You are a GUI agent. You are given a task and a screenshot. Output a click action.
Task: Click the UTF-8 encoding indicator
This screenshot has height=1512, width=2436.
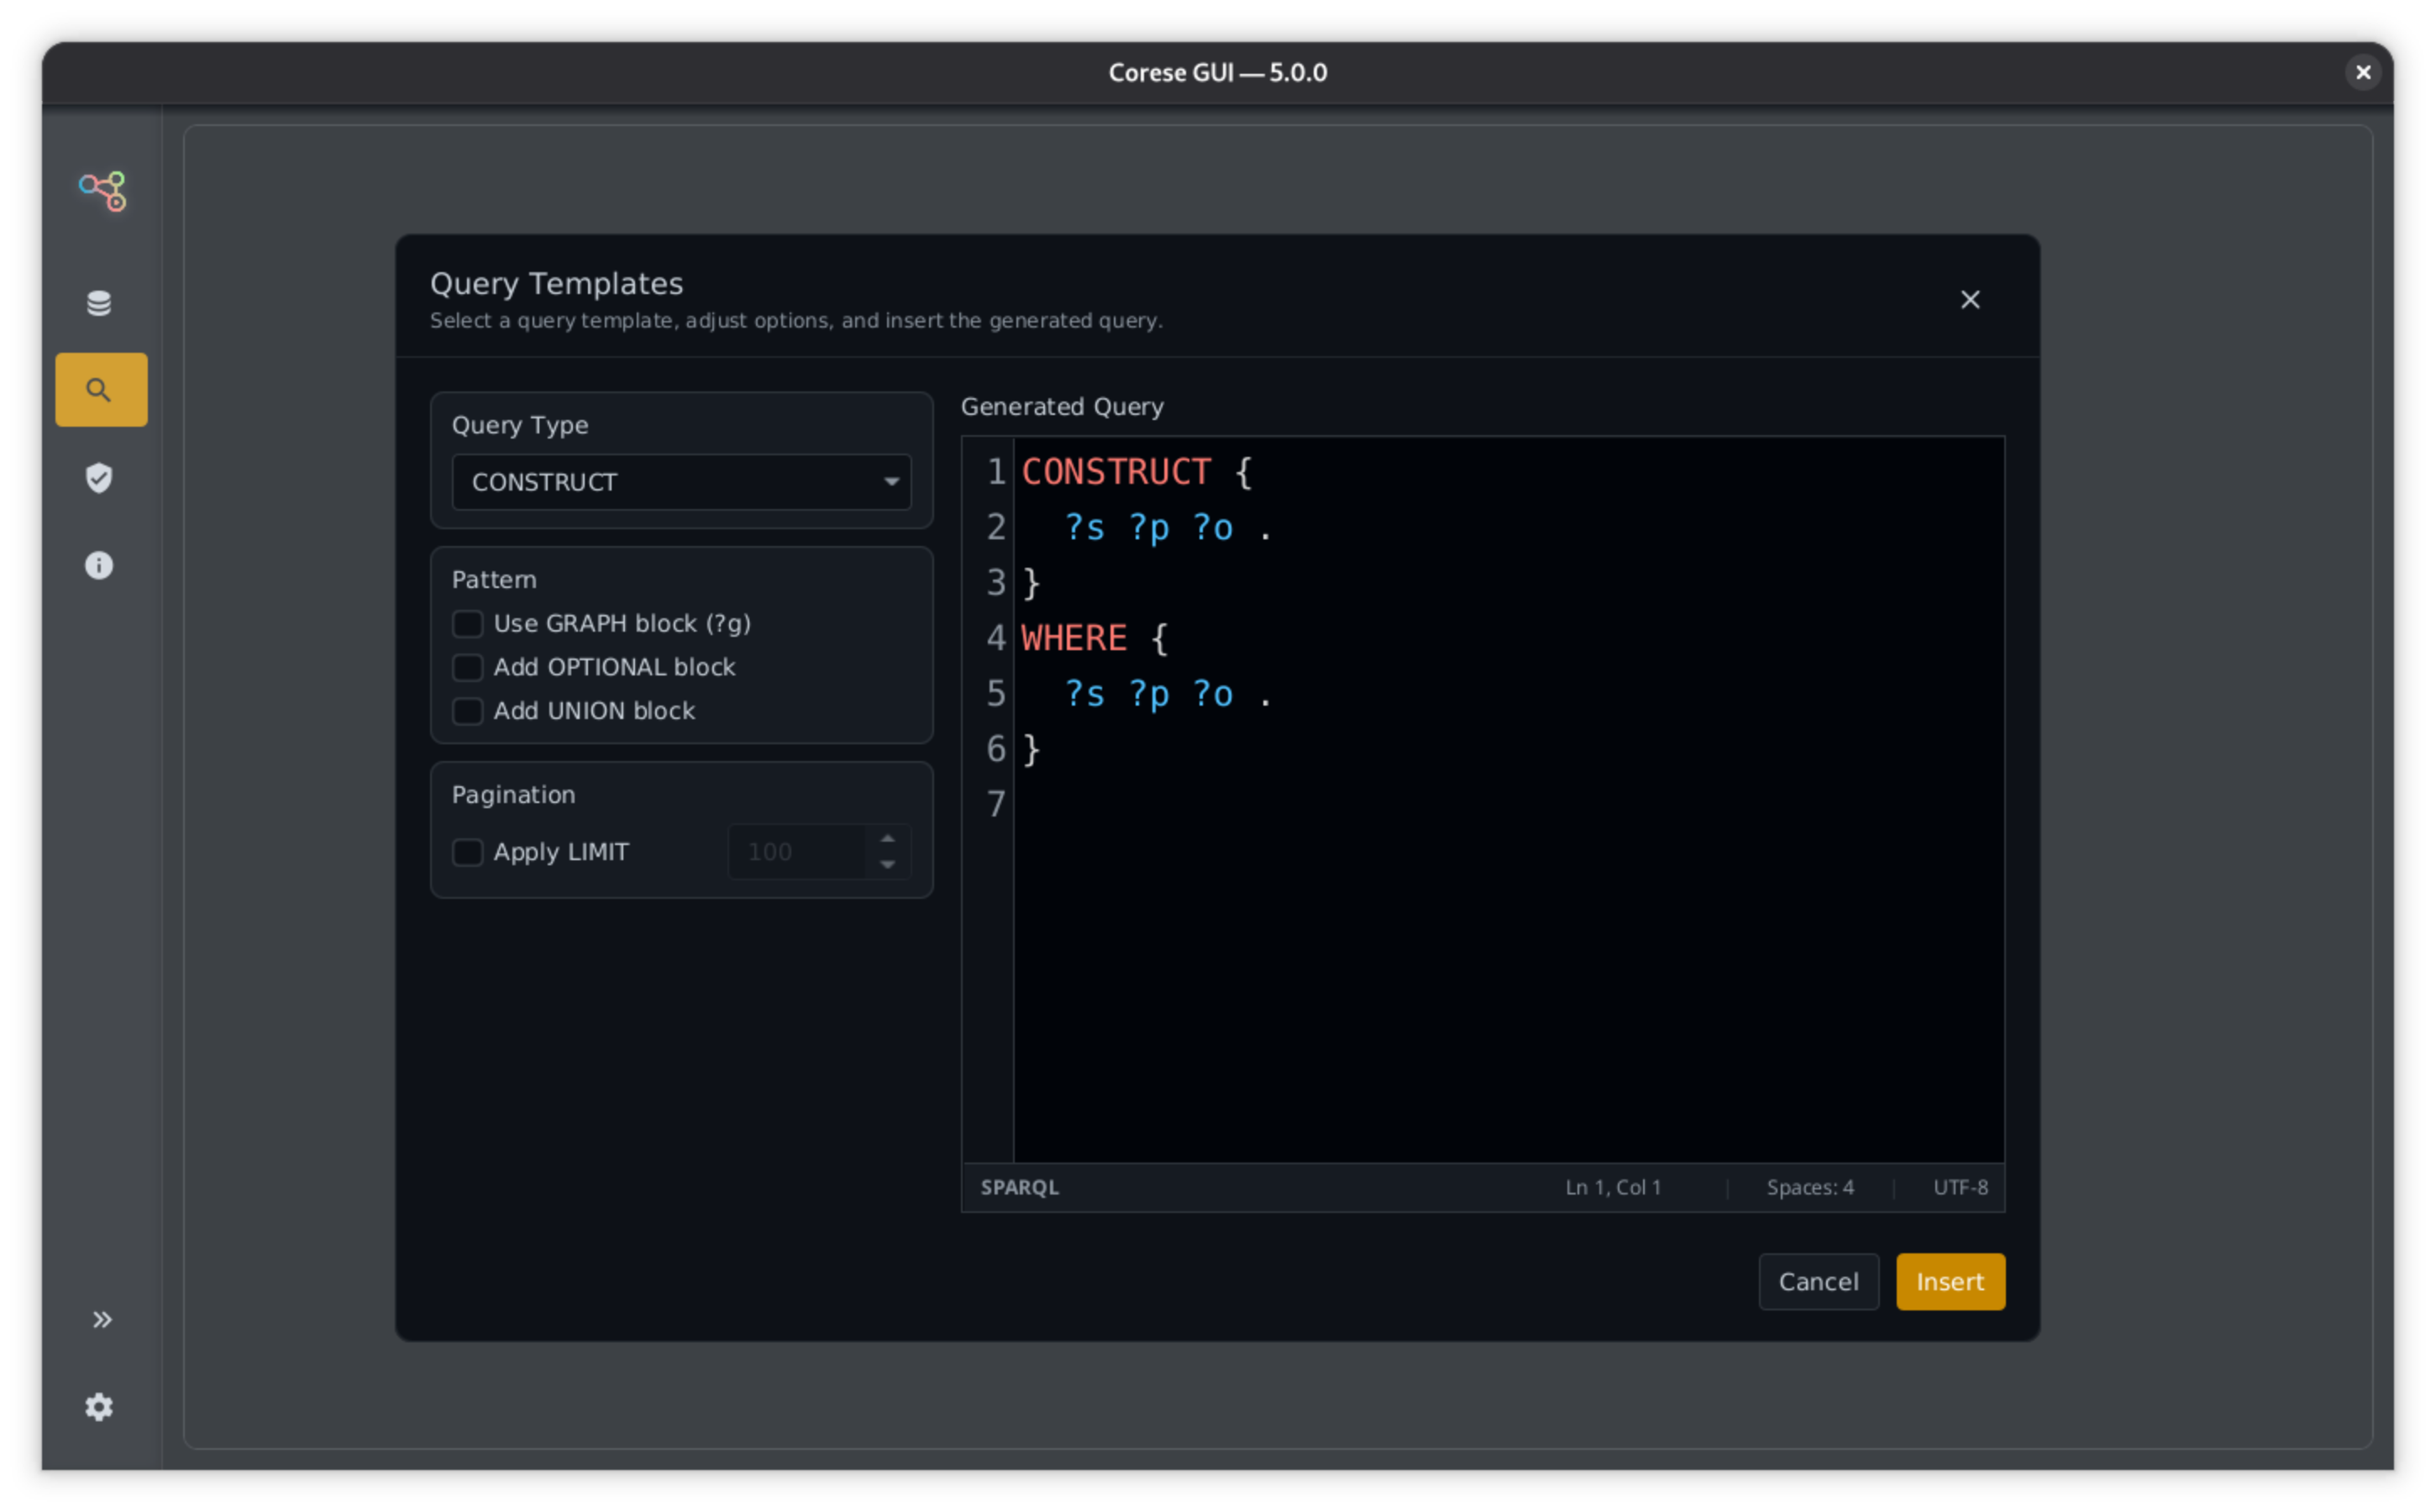(1959, 1187)
